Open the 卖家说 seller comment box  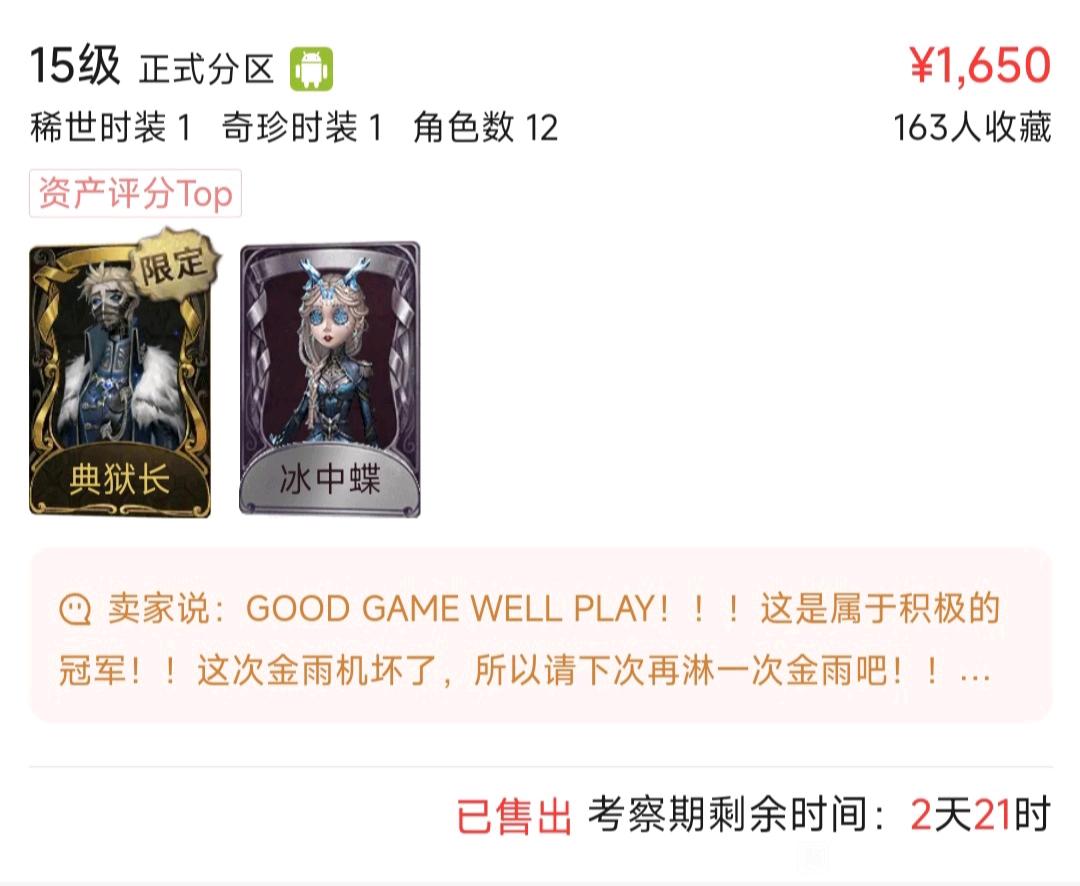point(541,635)
